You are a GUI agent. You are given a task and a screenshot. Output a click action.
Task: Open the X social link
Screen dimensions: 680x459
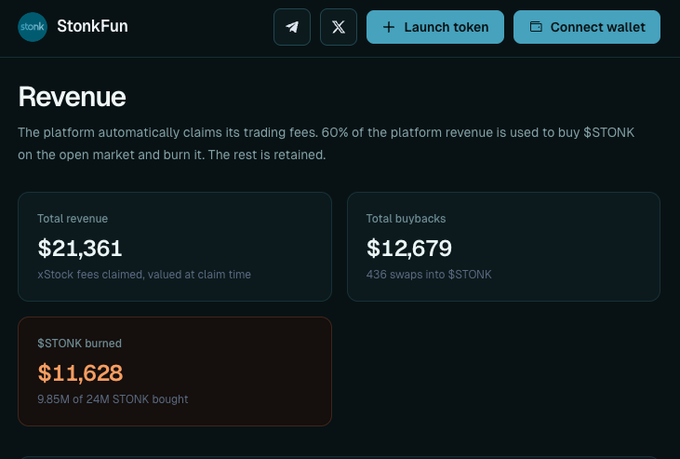[x=338, y=27]
